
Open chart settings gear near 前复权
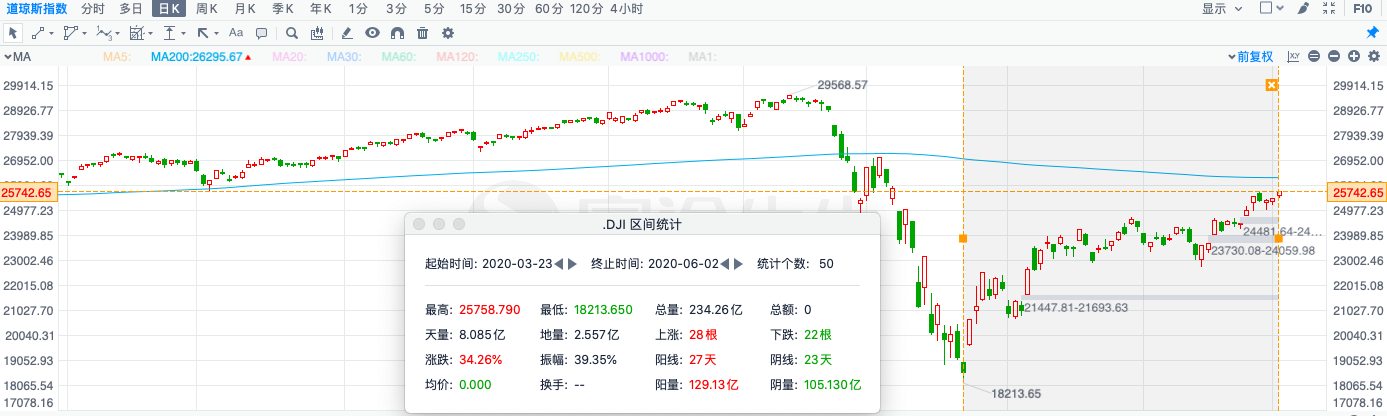1374,56
